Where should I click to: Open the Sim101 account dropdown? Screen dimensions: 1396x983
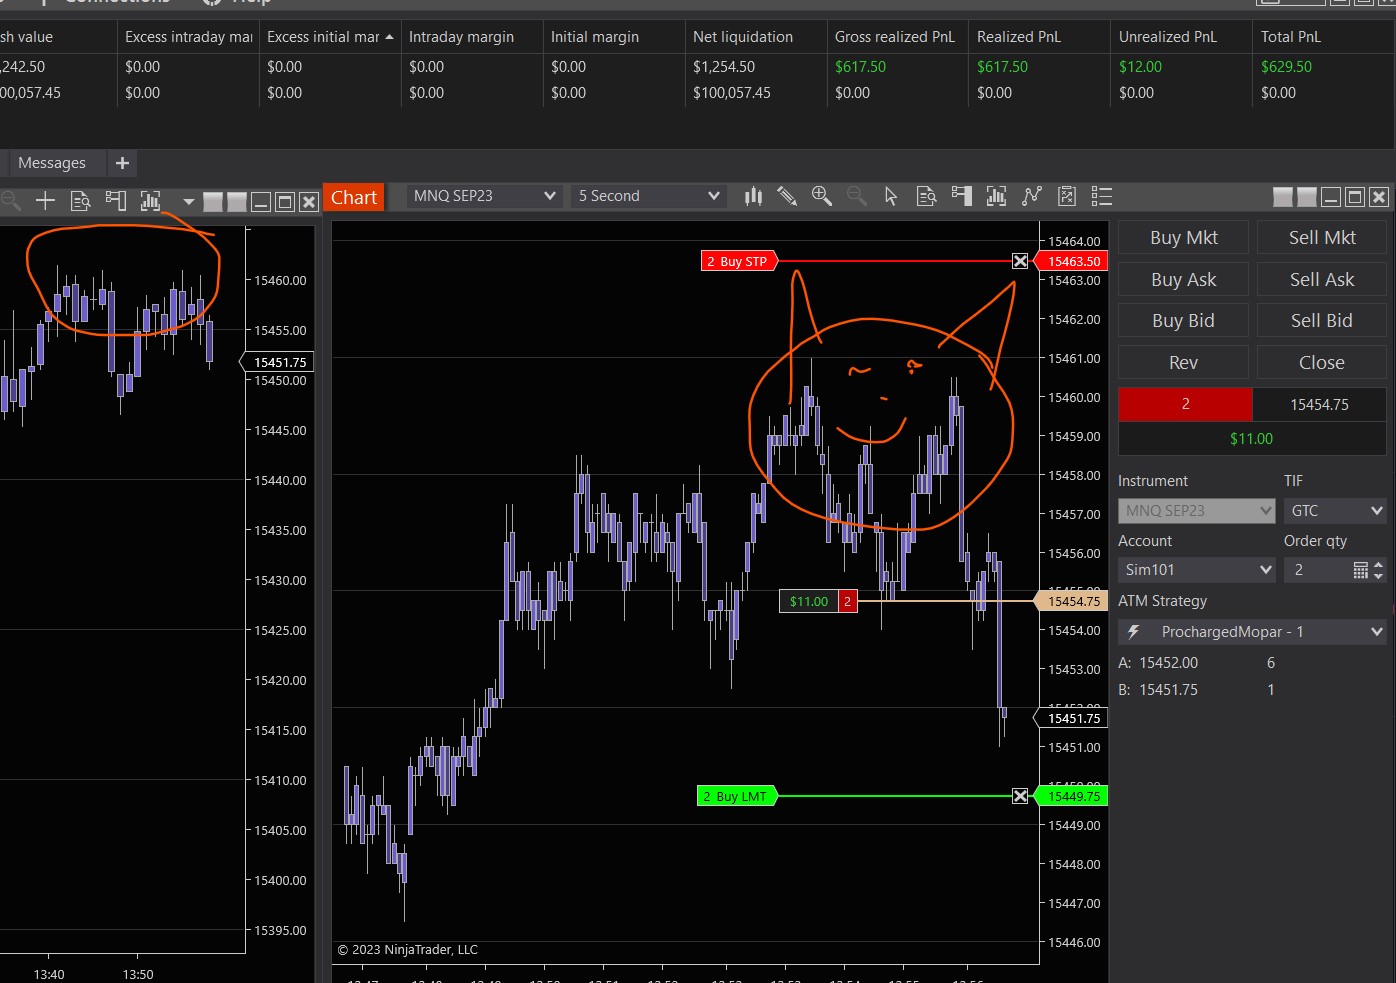coord(1196,570)
